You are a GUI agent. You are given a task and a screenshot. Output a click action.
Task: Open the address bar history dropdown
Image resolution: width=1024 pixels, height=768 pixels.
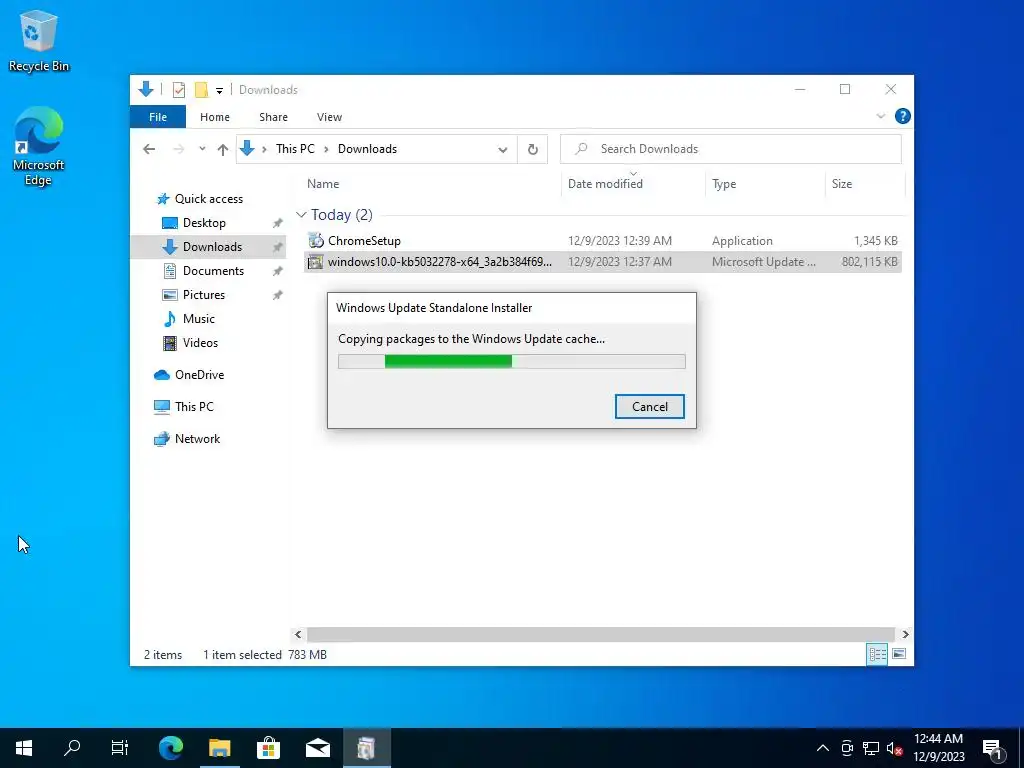click(x=502, y=150)
